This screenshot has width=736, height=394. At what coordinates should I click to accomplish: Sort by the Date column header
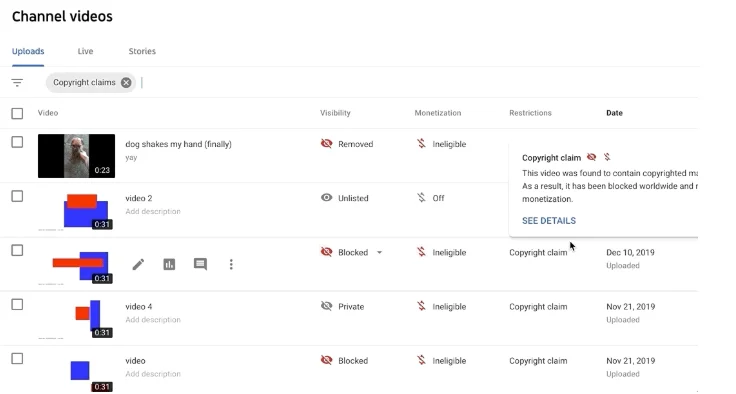[614, 113]
